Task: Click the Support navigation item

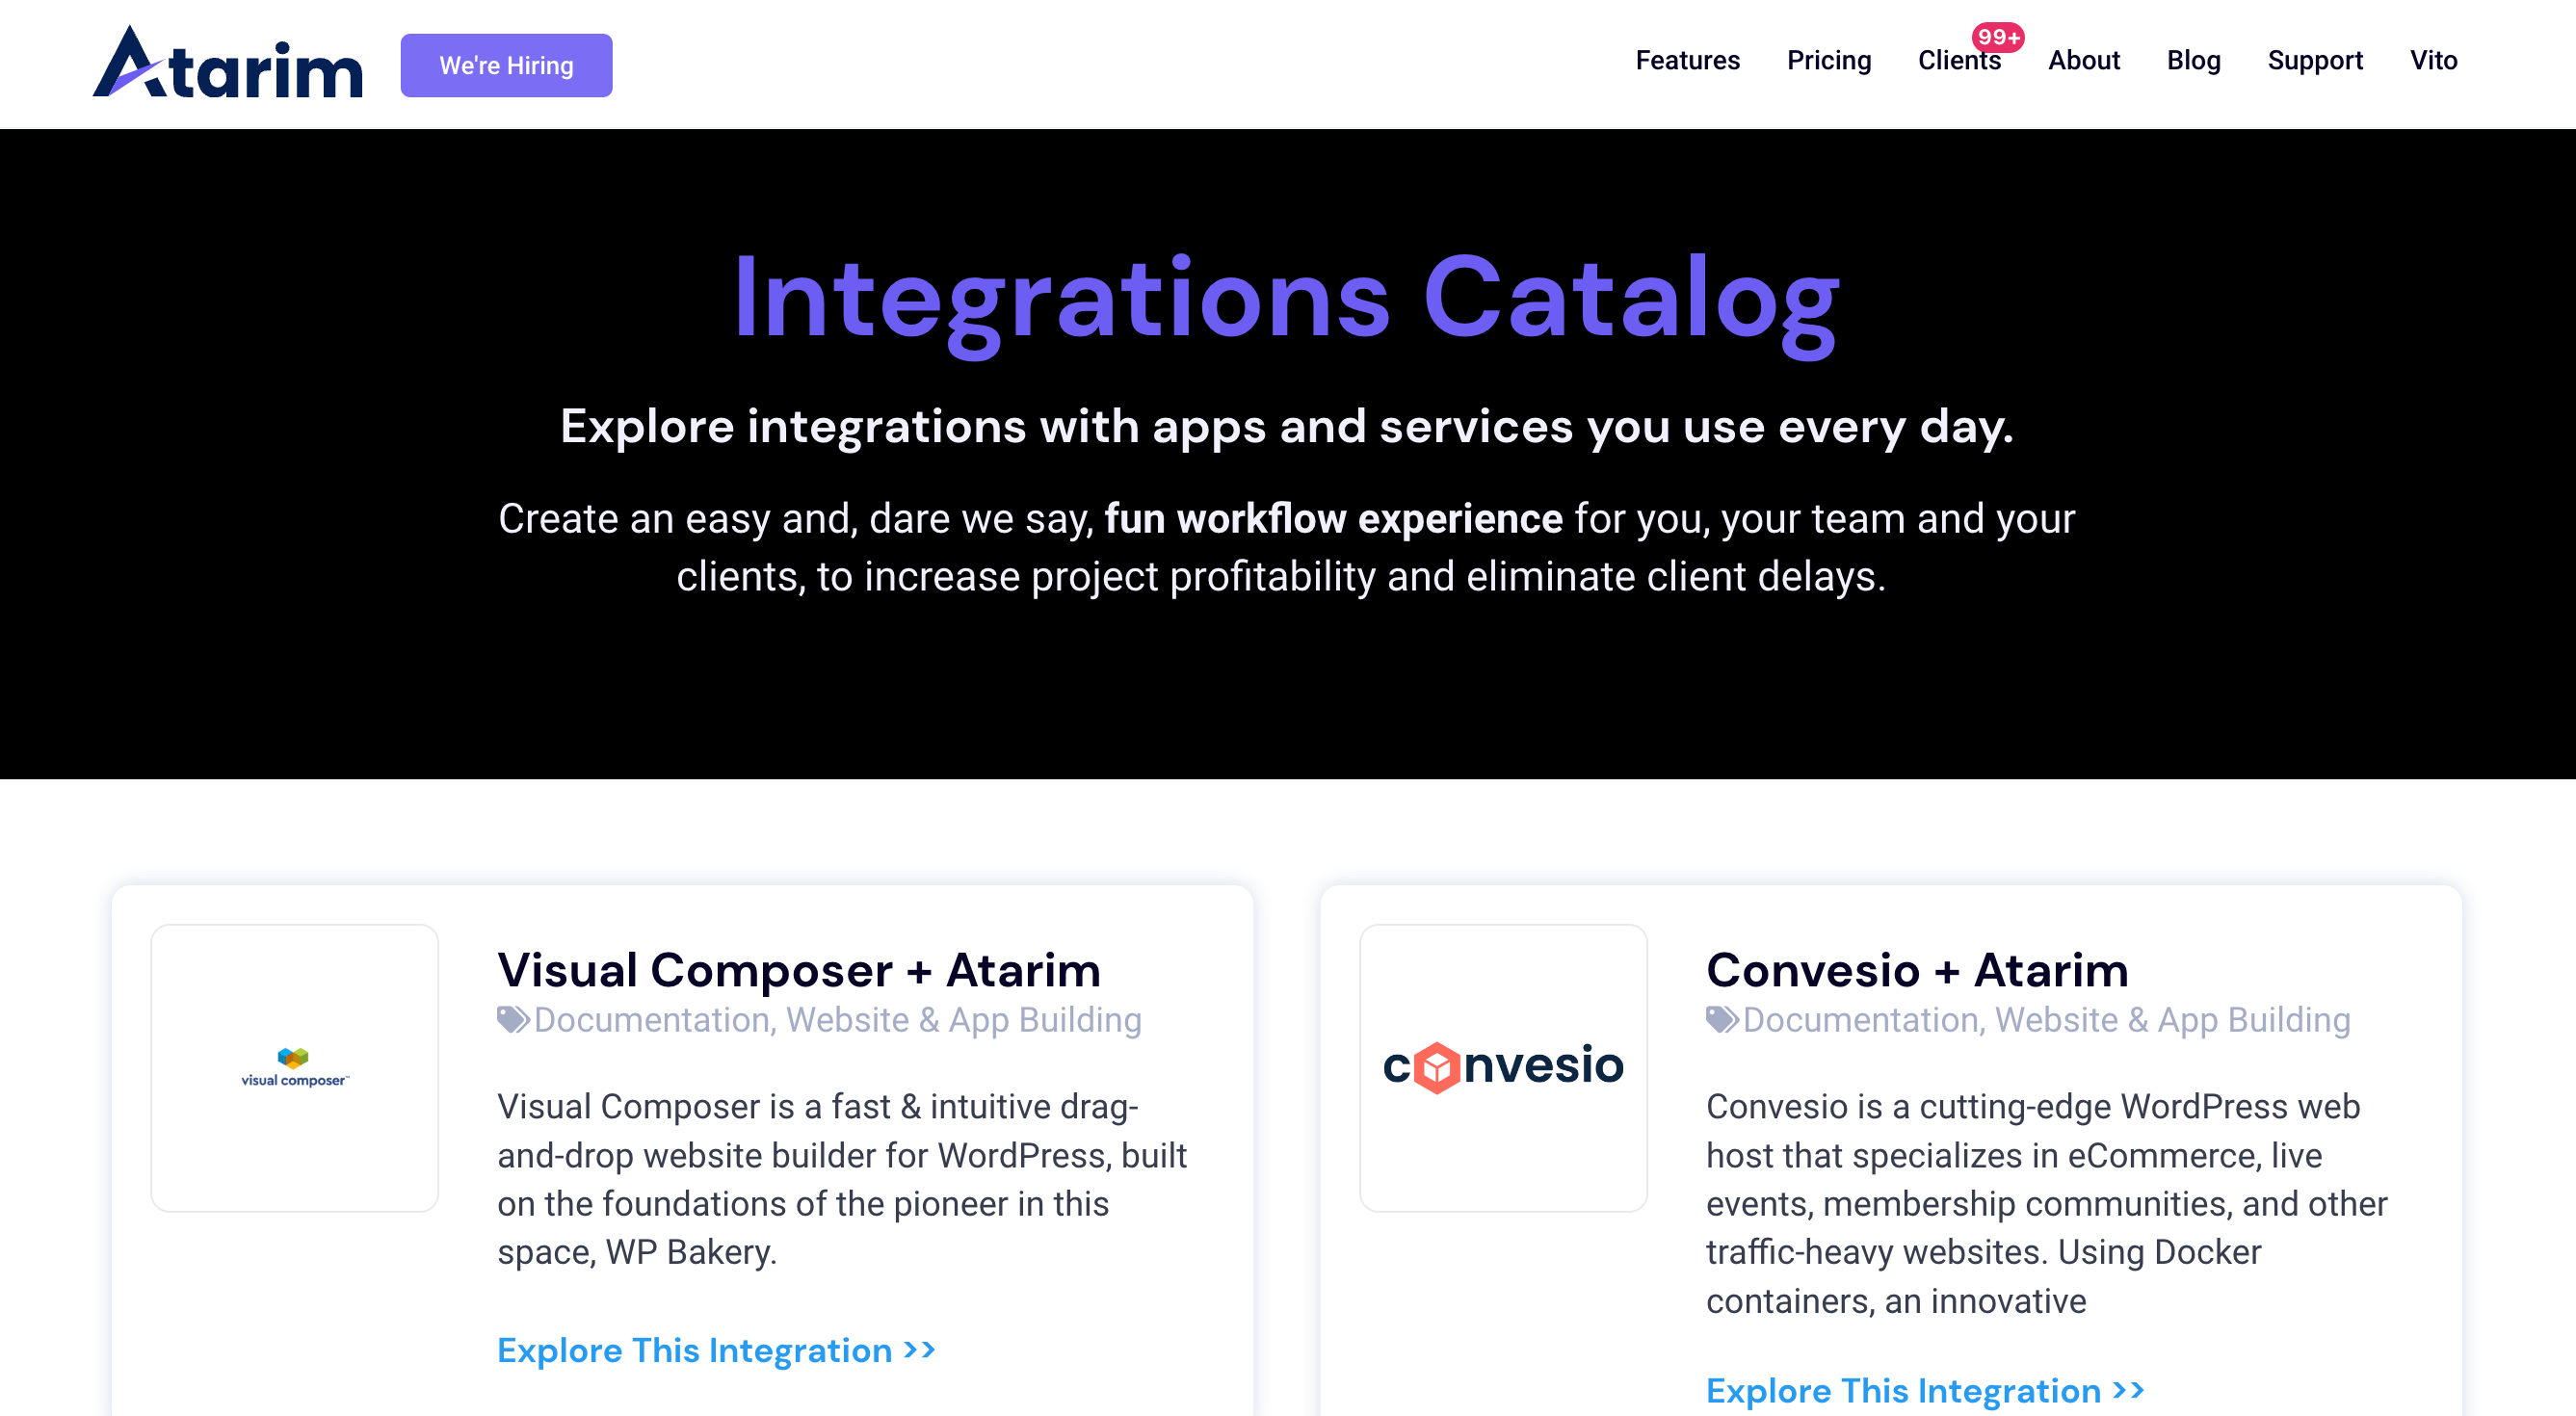Action: (2316, 60)
